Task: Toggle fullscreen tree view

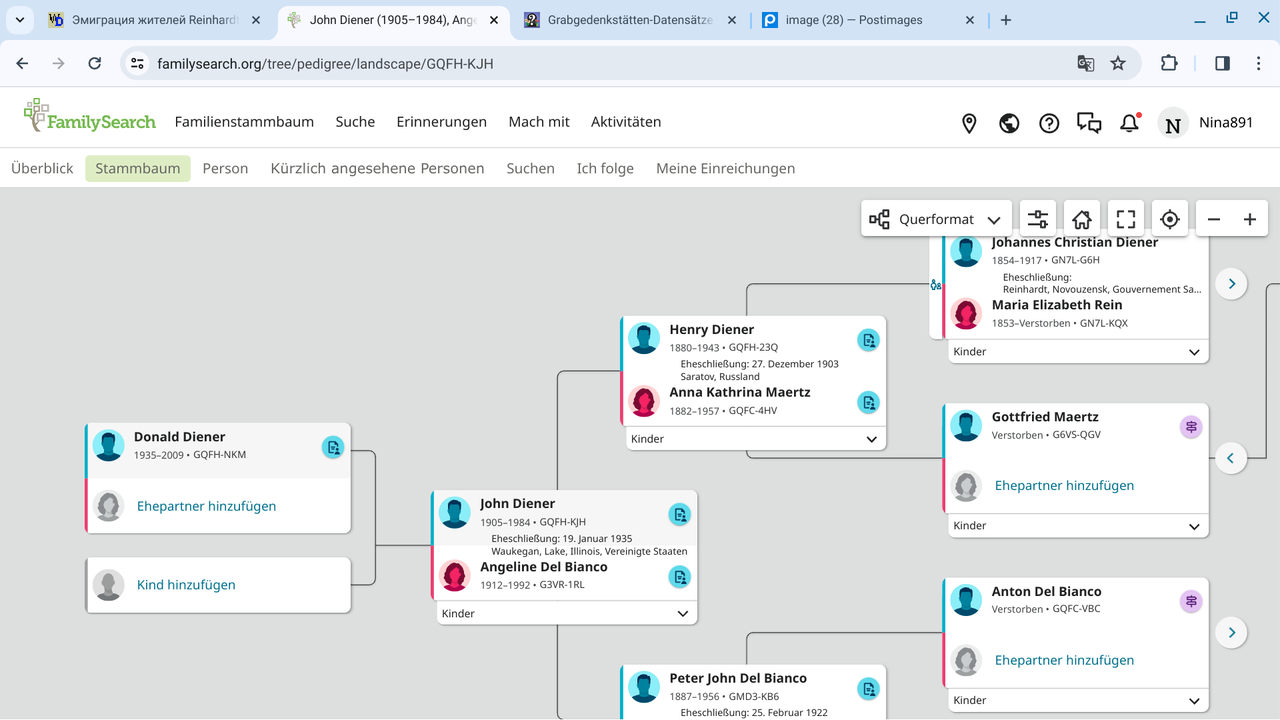Action: tap(1126, 219)
